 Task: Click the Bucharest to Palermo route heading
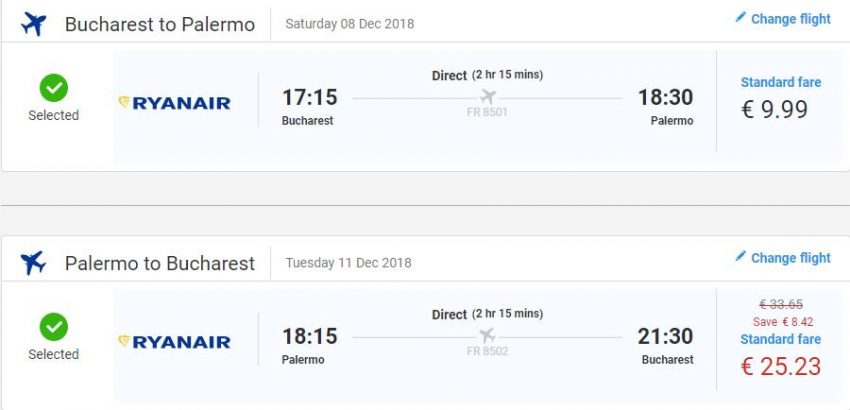(x=160, y=24)
